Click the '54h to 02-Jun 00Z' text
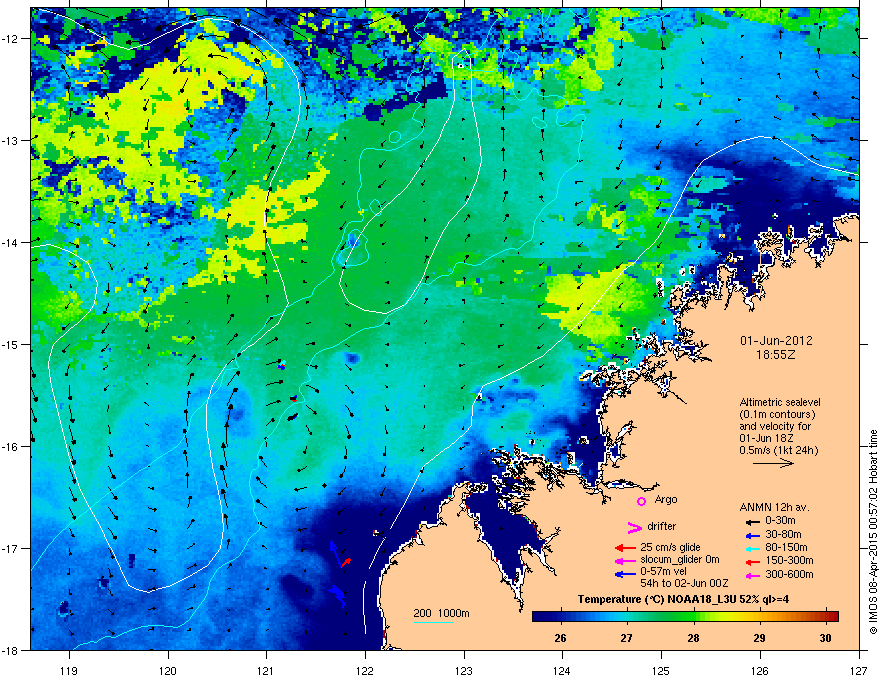The width and height of the screenshot is (880, 680). tap(684, 583)
